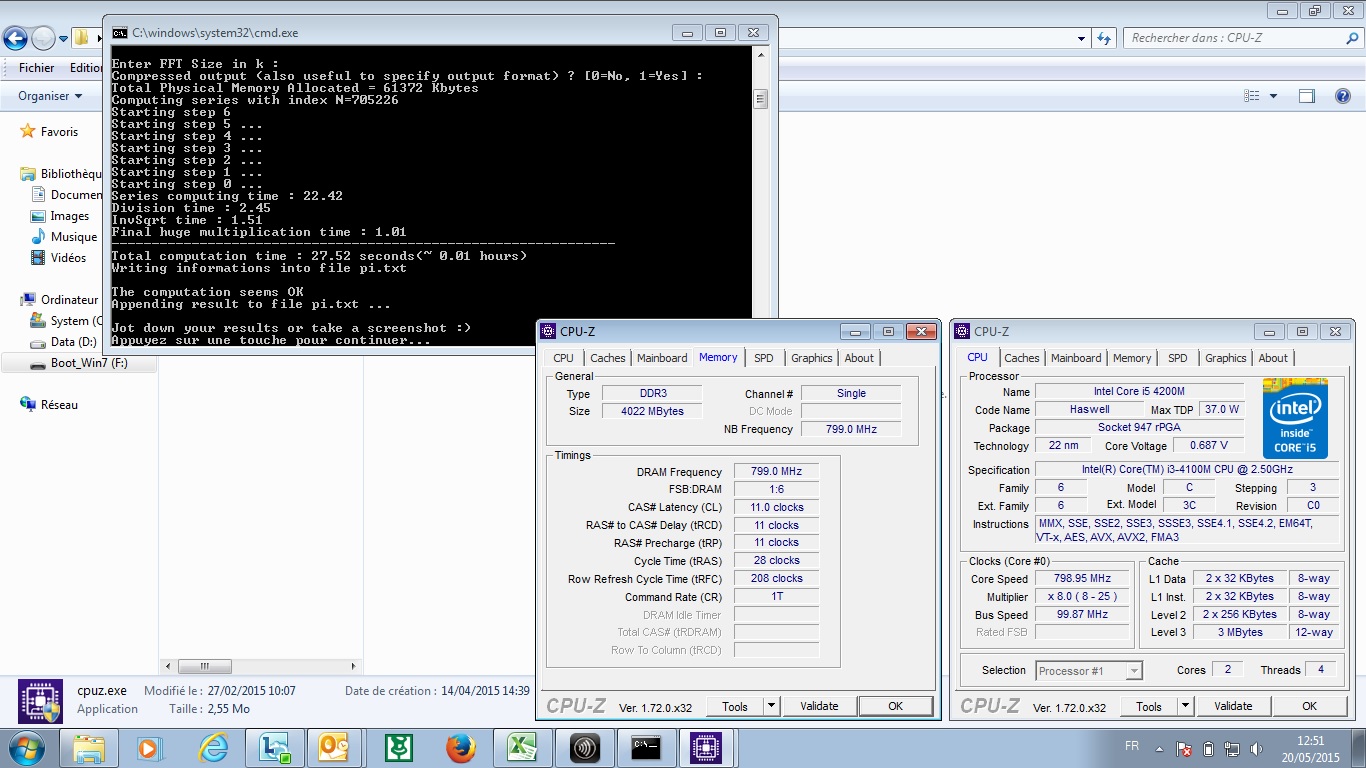The image size is (1366, 768).
Task: Click the volume speaker tray icon
Action: [1255, 748]
